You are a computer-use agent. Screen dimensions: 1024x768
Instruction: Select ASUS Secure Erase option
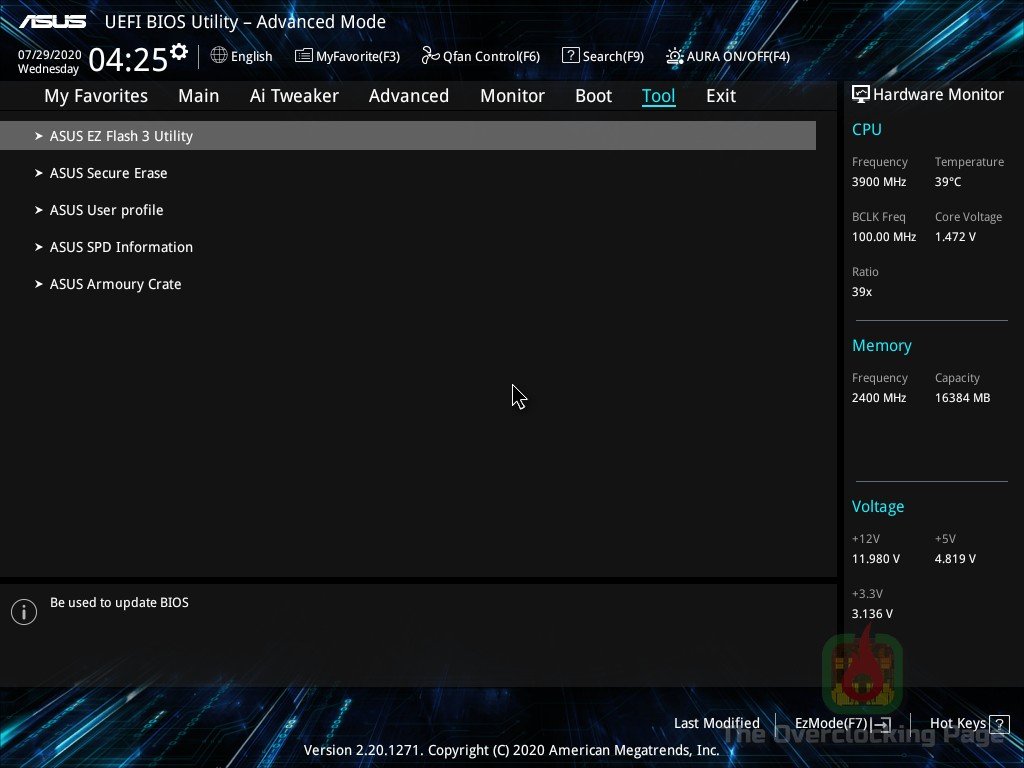coord(108,172)
